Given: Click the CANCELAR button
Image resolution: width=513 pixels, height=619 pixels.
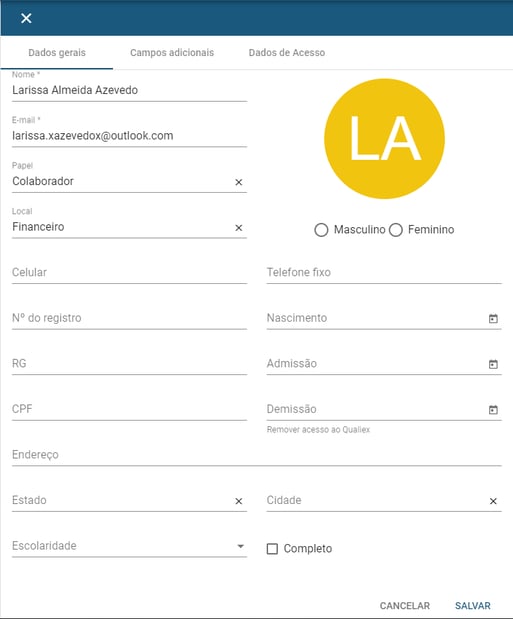Looking at the screenshot, I should [405, 606].
